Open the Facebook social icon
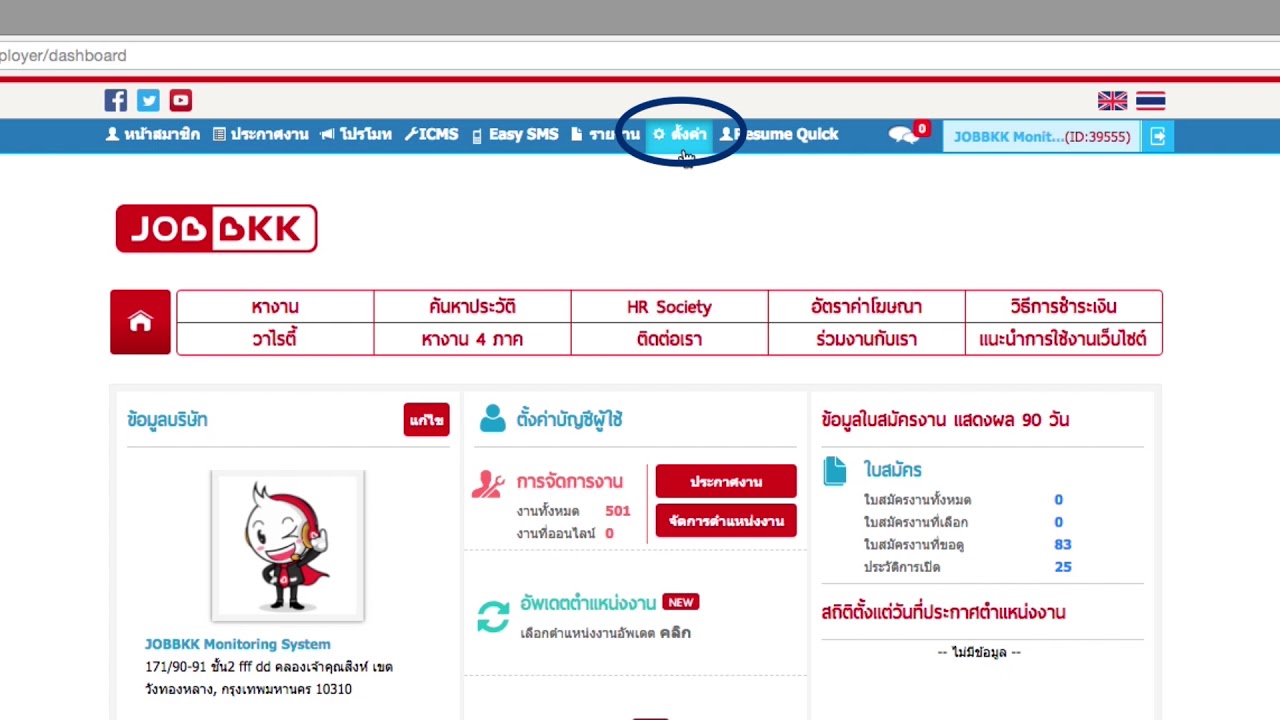Image resolution: width=1280 pixels, height=720 pixels. coord(116,100)
